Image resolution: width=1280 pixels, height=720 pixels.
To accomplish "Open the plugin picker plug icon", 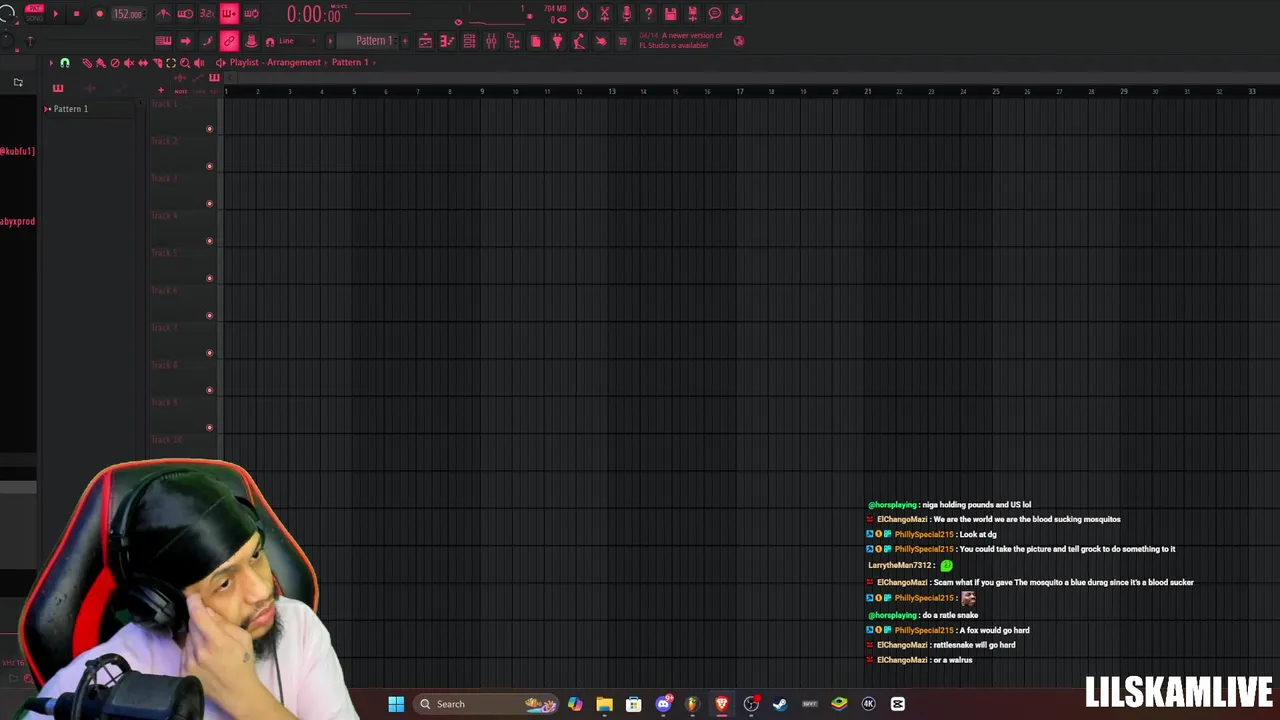I will pos(557,41).
